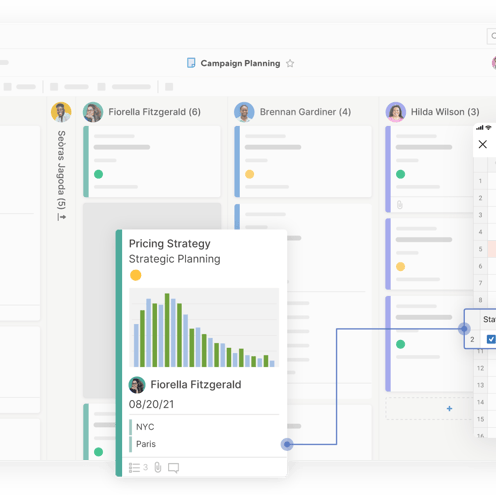Click green status dot on Hilda's first card
The height and width of the screenshot is (496, 496).
click(x=401, y=174)
